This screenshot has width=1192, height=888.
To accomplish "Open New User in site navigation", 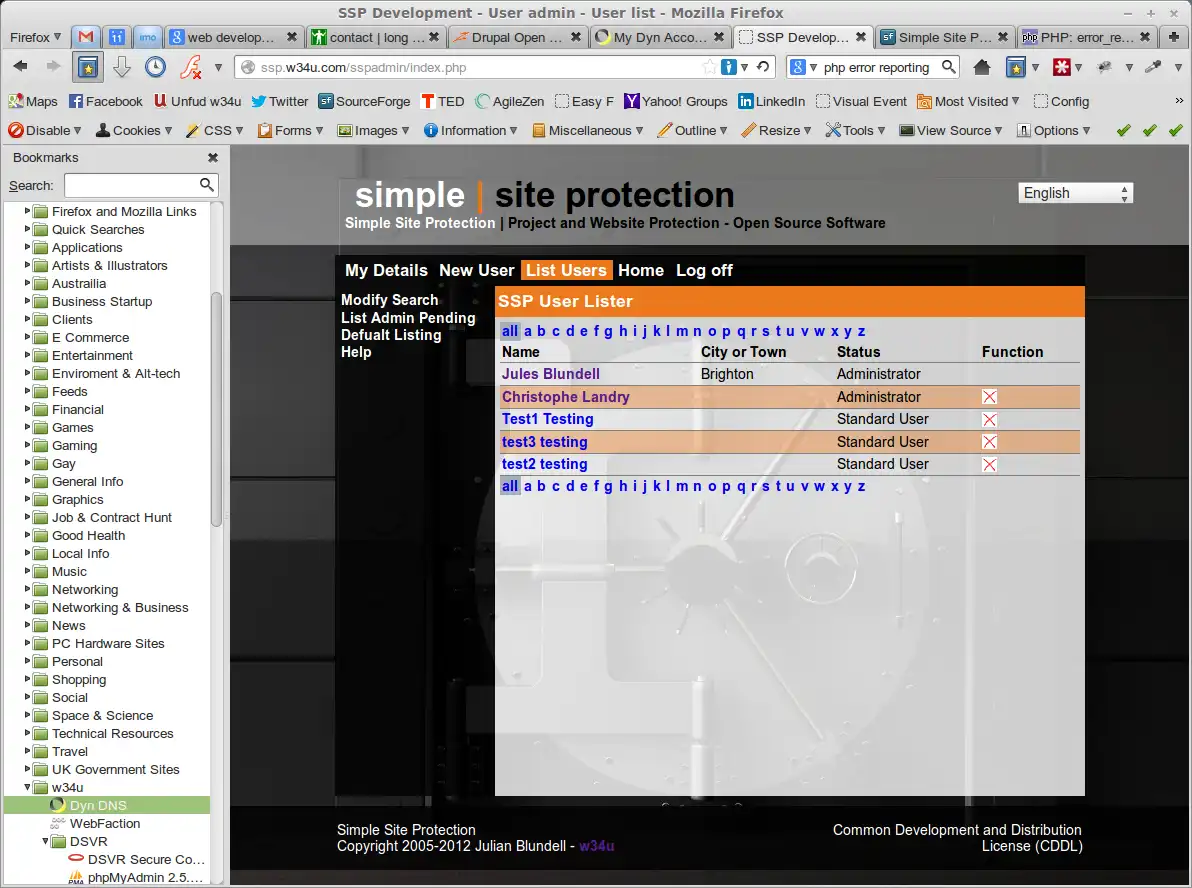I will click(477, 270).
